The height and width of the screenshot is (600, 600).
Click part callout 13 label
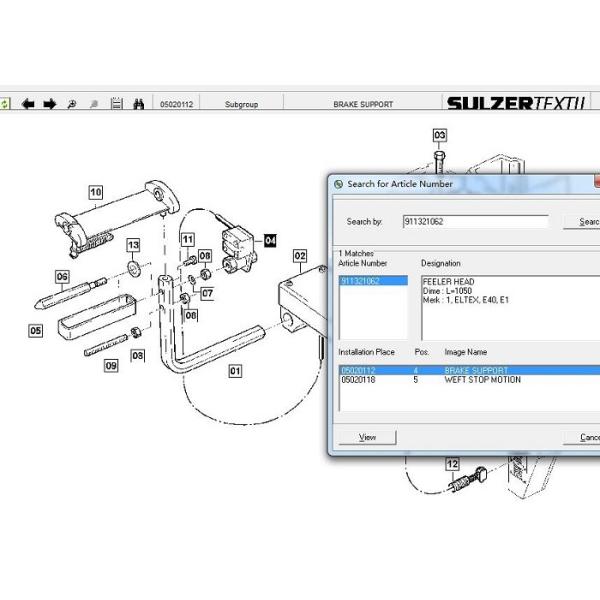click(133, 245)
